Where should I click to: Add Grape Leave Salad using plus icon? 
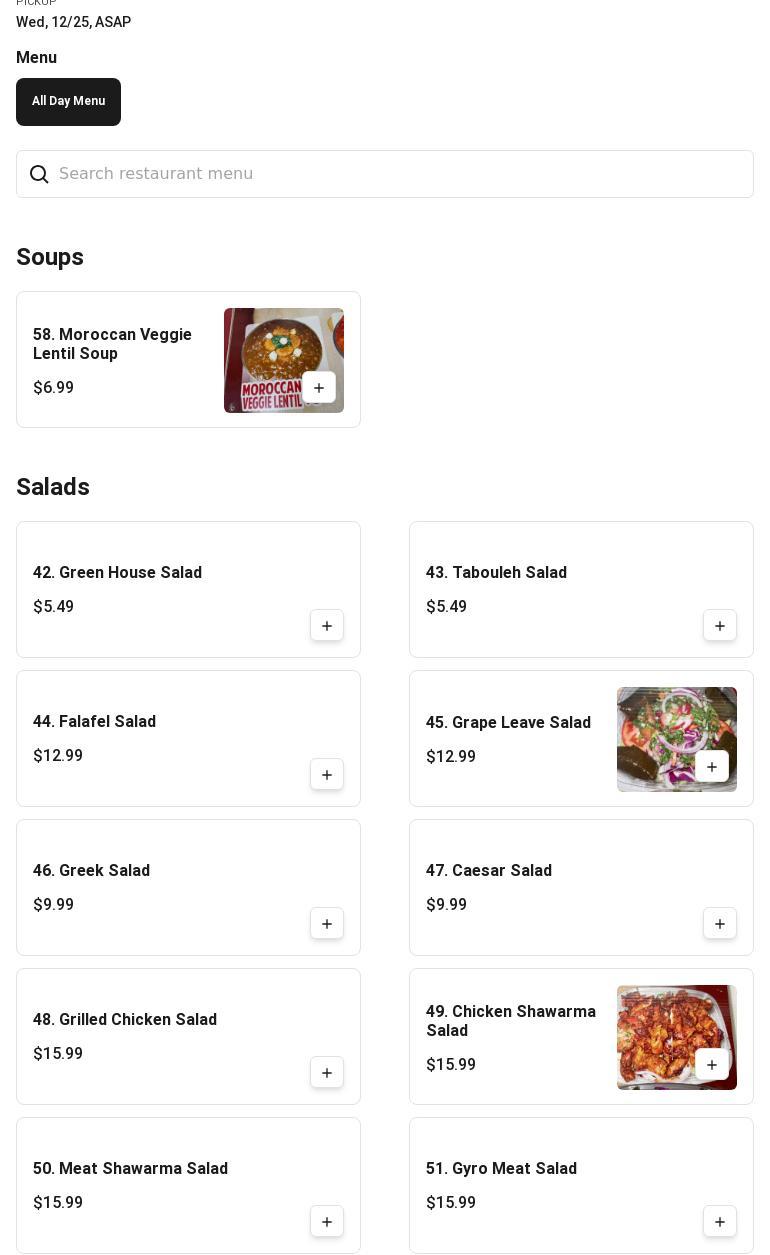pos(712,767)
